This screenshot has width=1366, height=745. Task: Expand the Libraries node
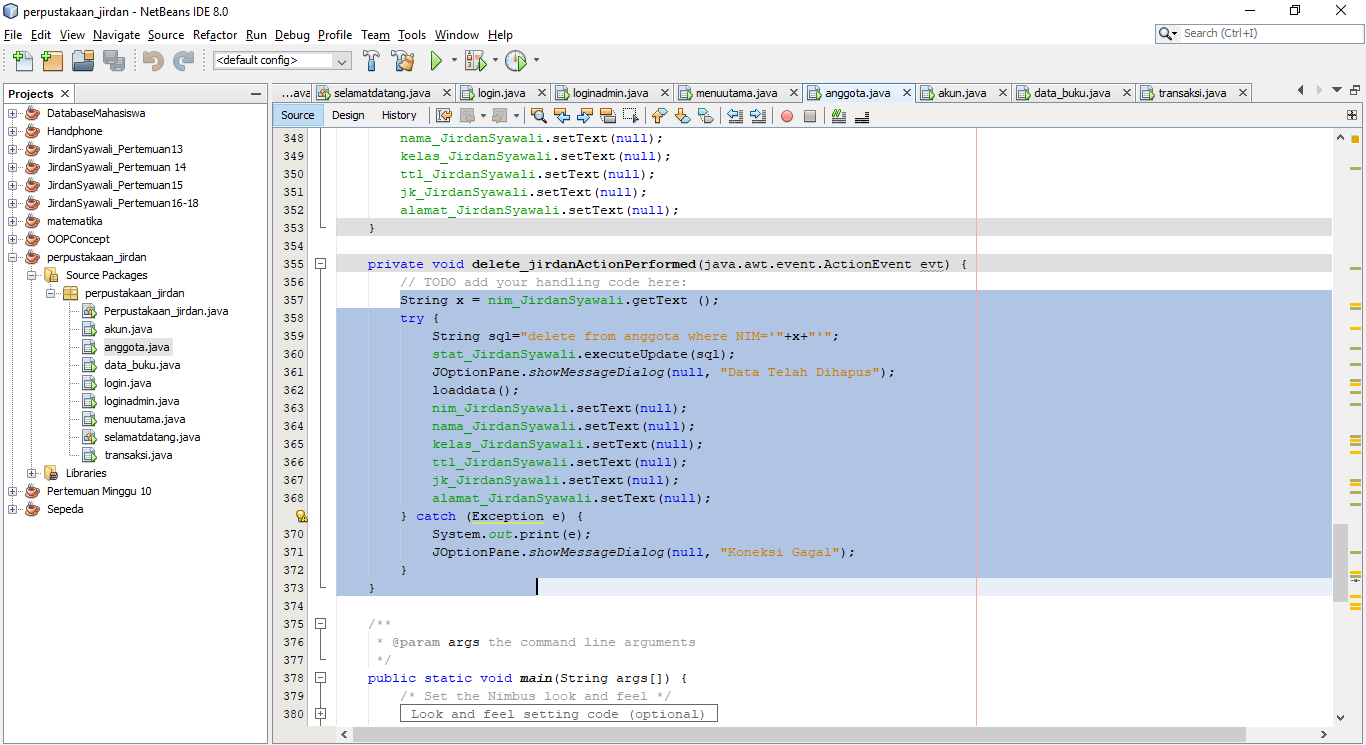[32, 472]
